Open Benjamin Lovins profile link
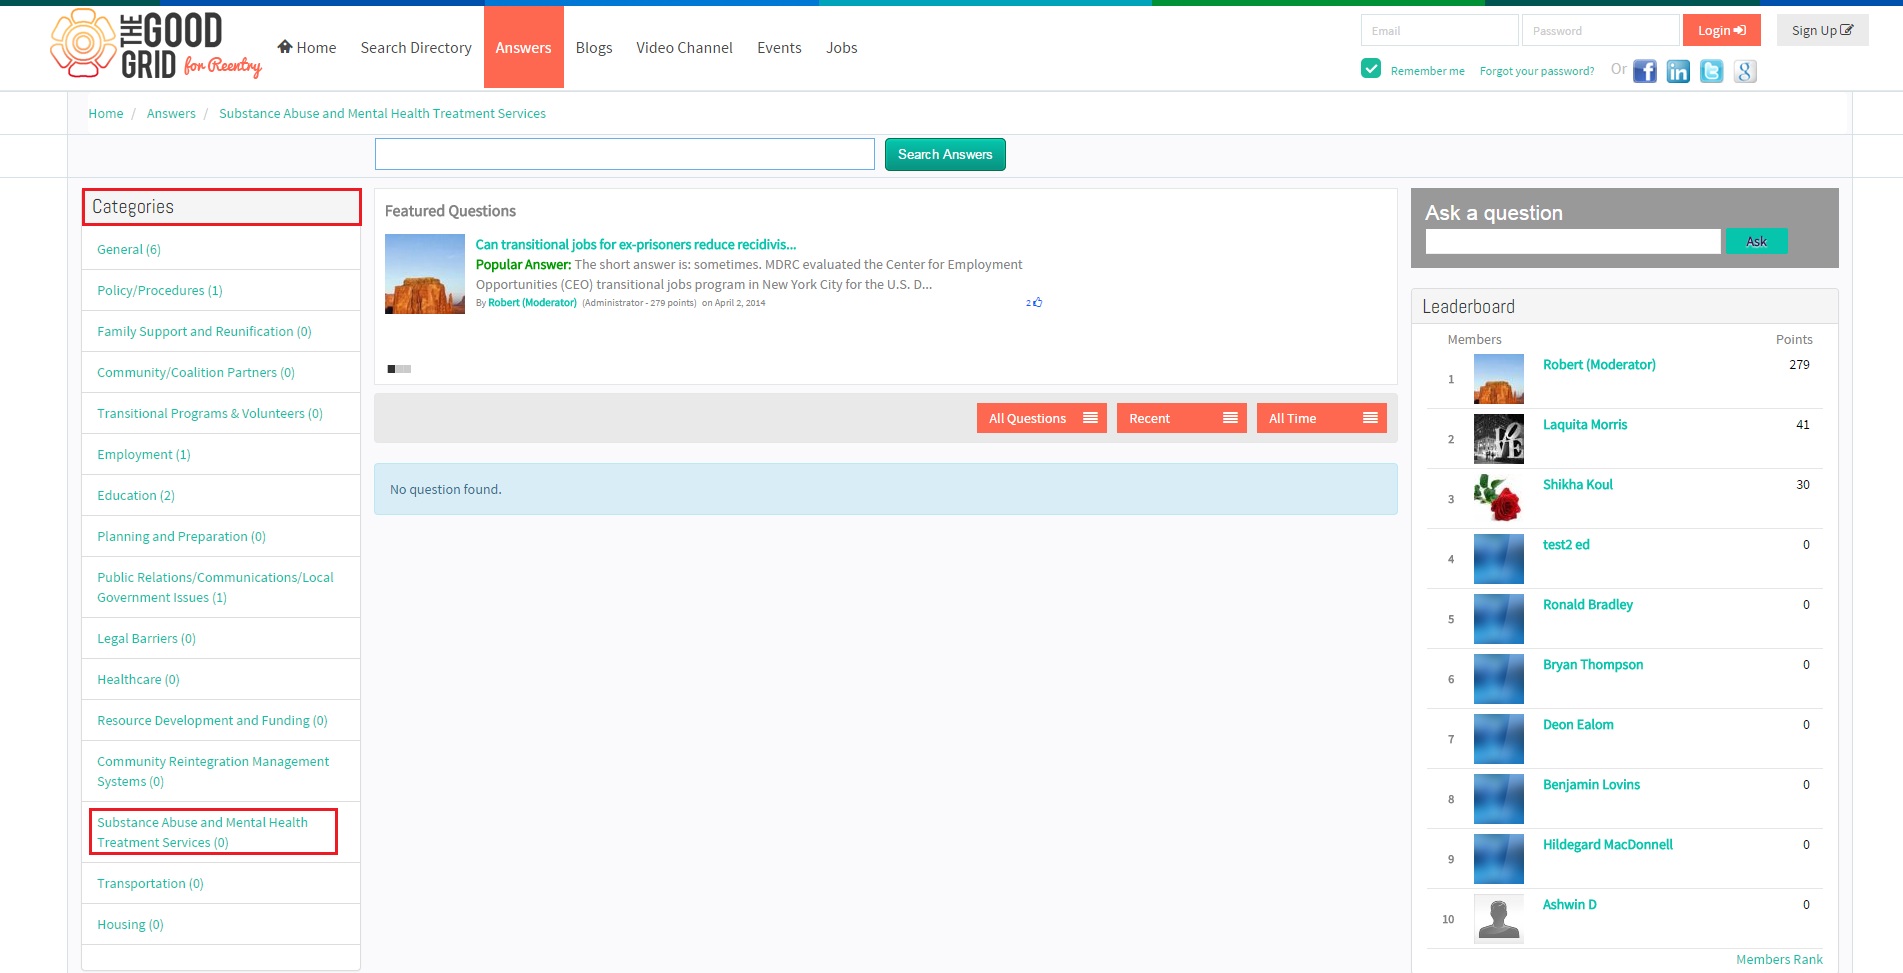1903x973 pixels. coord(1591,784)
